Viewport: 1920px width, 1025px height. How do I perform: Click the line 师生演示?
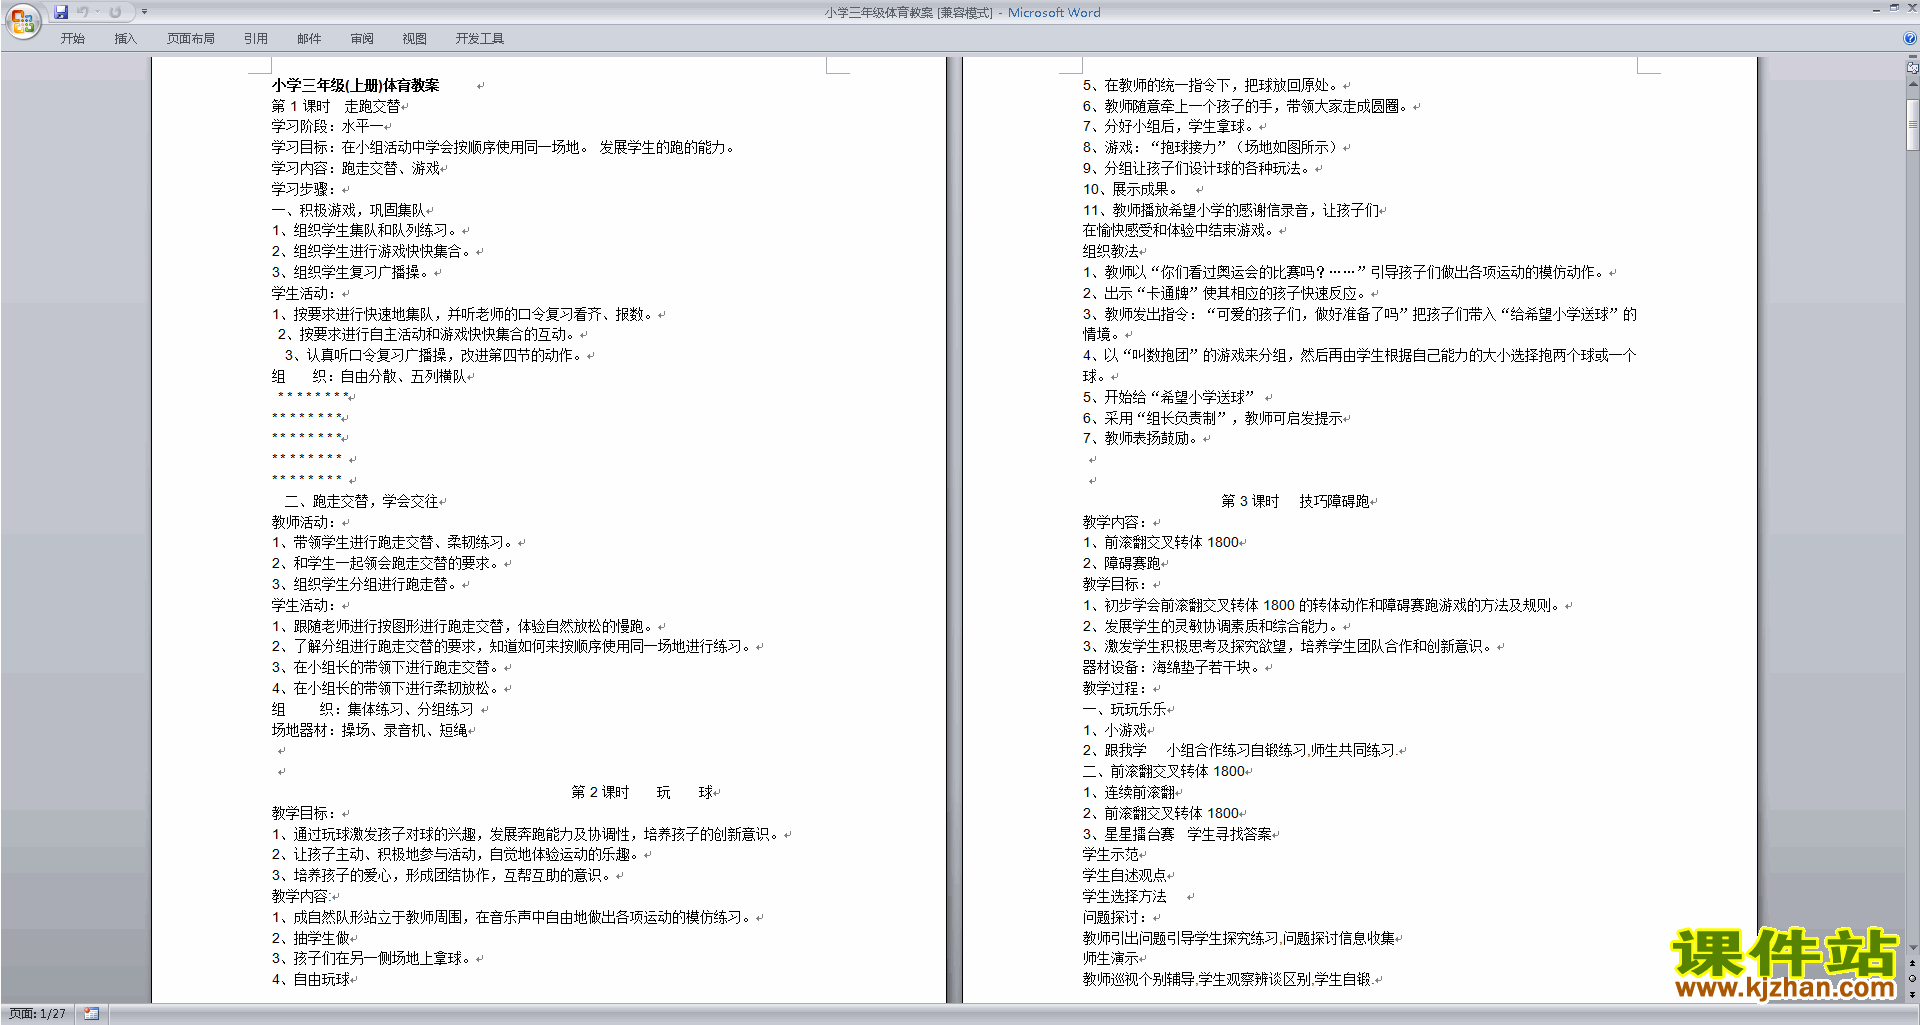(x=1111, y=958)
